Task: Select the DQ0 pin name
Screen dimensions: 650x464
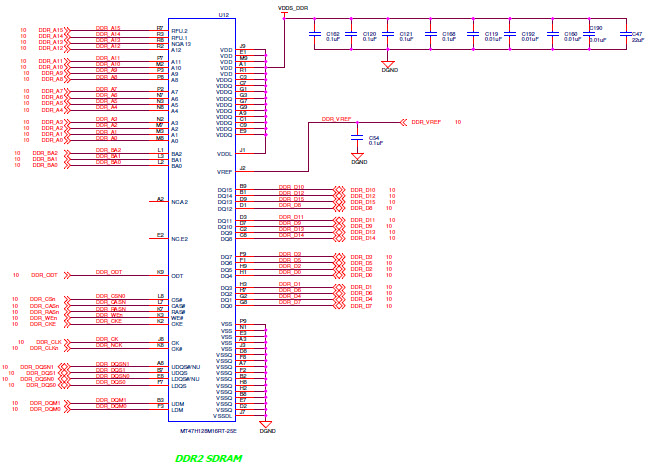Action: (x=226, y=306)
